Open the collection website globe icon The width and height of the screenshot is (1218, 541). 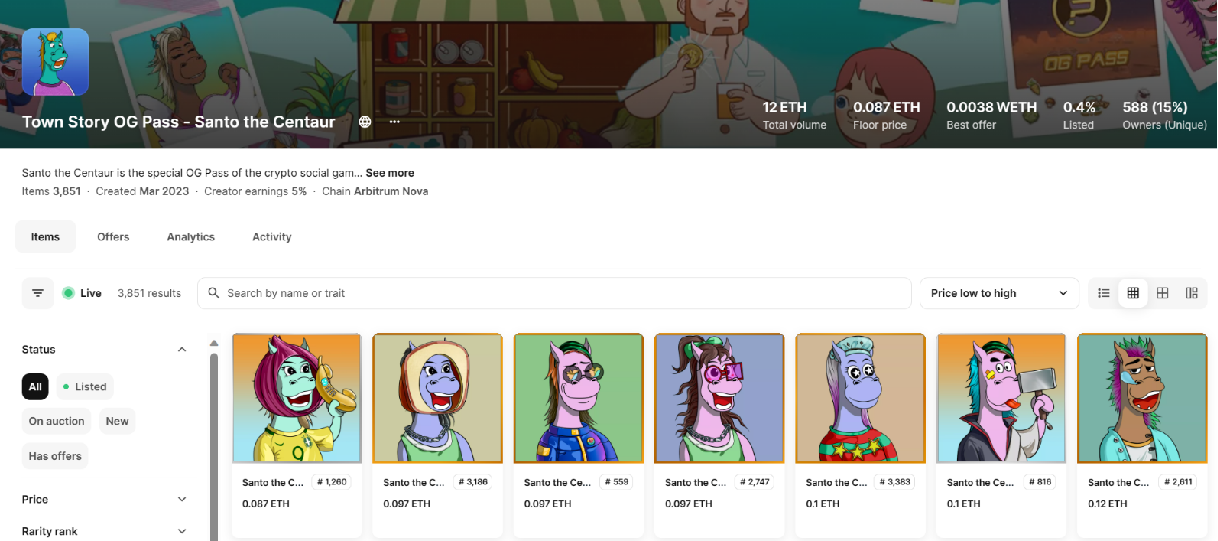coord(365,121)
